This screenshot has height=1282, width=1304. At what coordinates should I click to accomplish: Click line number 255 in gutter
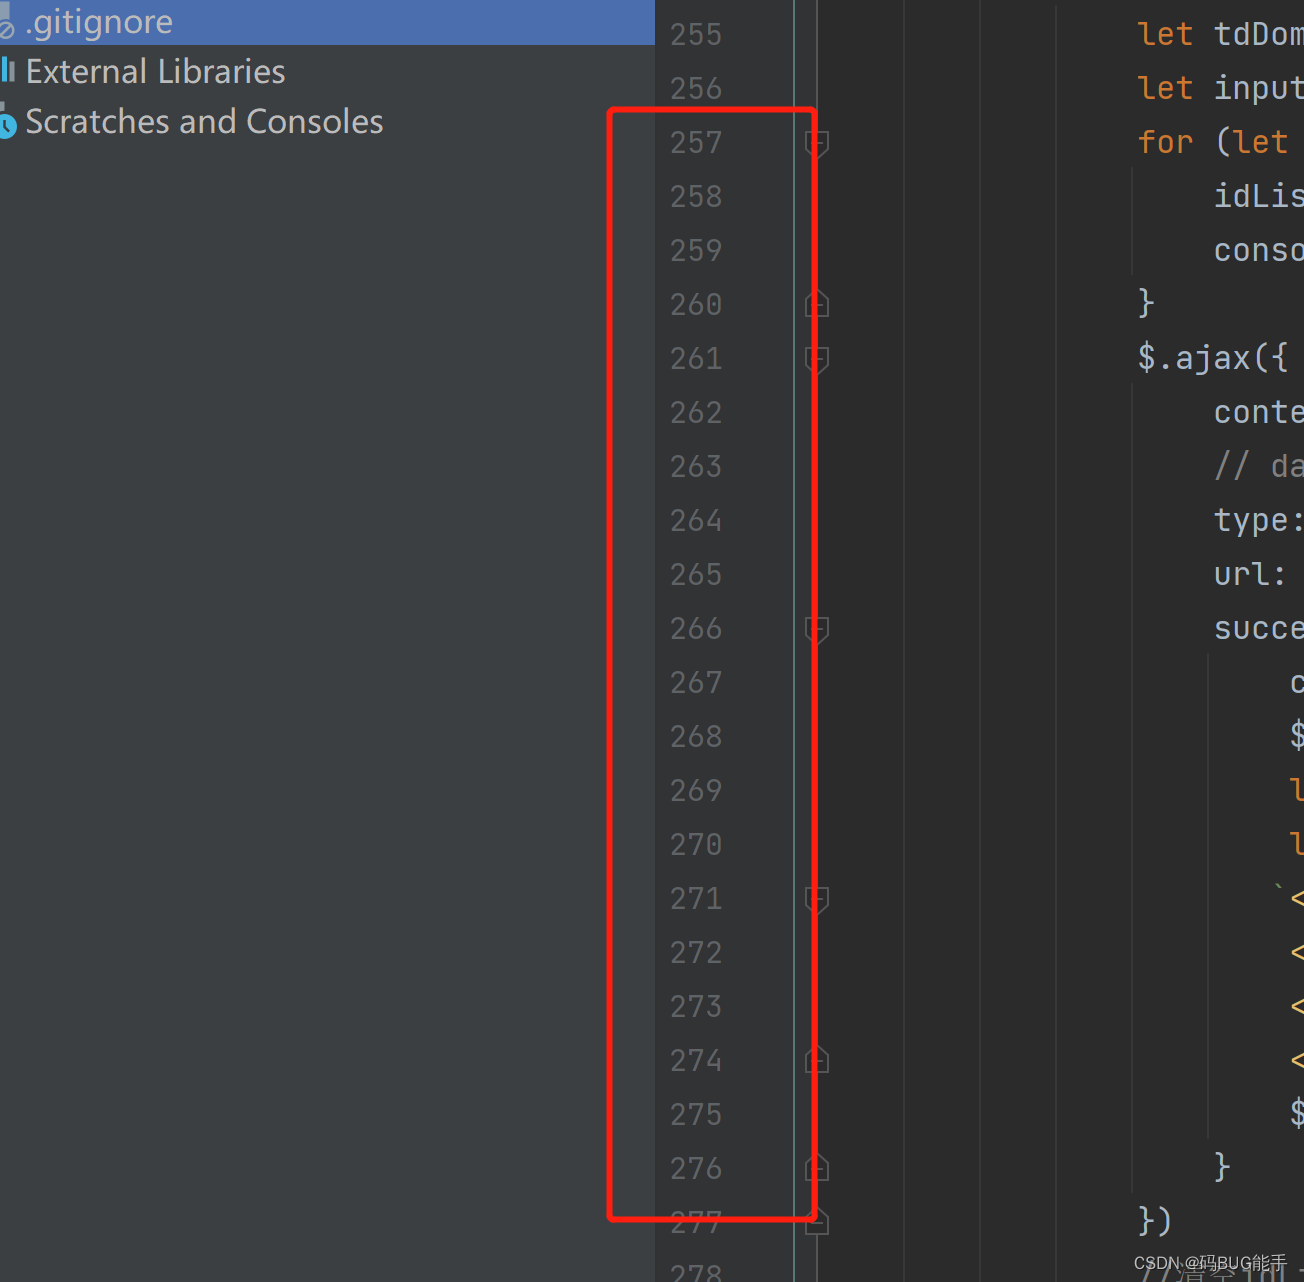point(695,33)
